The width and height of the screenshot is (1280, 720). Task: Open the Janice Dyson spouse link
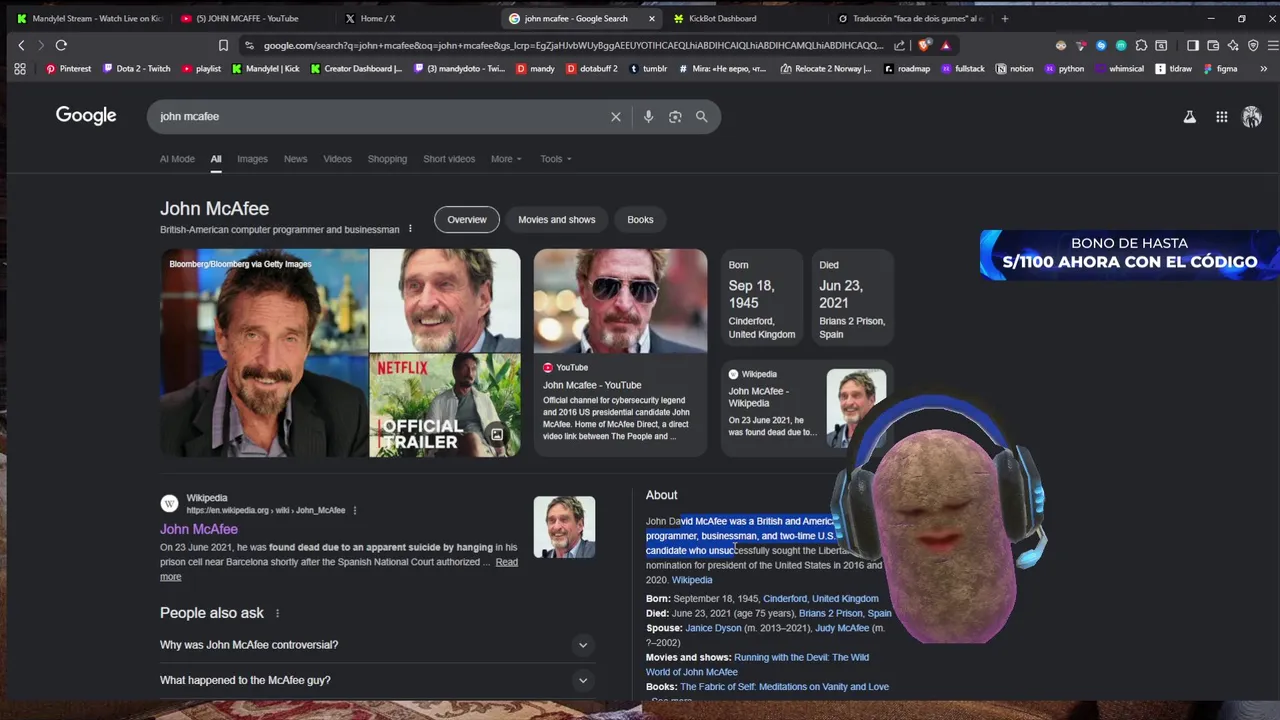[713, 628]
